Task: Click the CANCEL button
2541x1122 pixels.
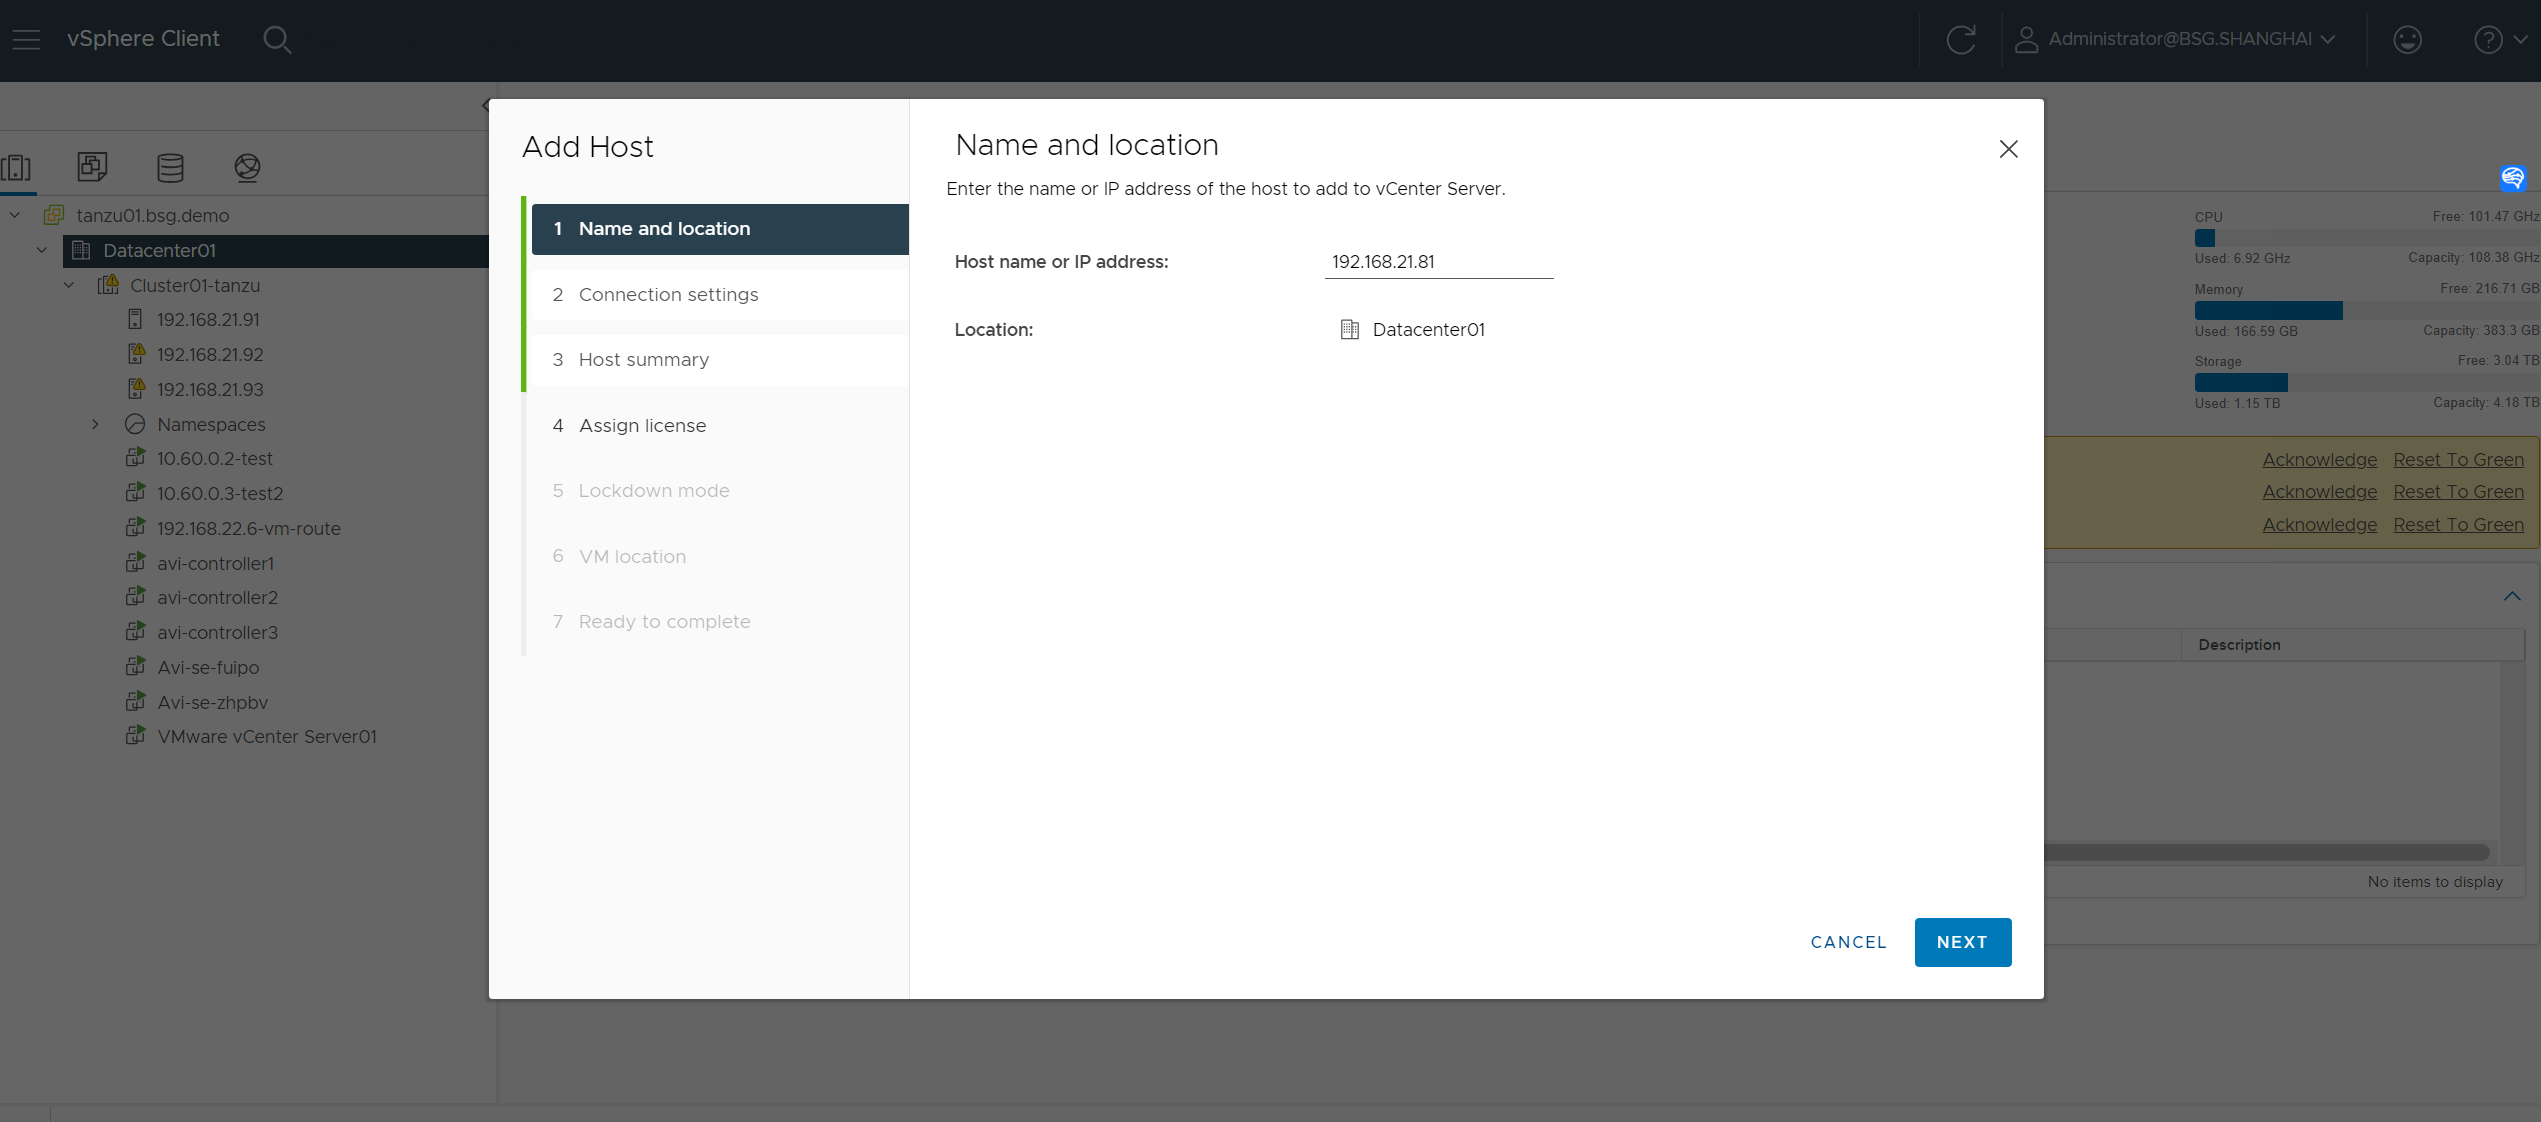Action: tap(1847, 942)
